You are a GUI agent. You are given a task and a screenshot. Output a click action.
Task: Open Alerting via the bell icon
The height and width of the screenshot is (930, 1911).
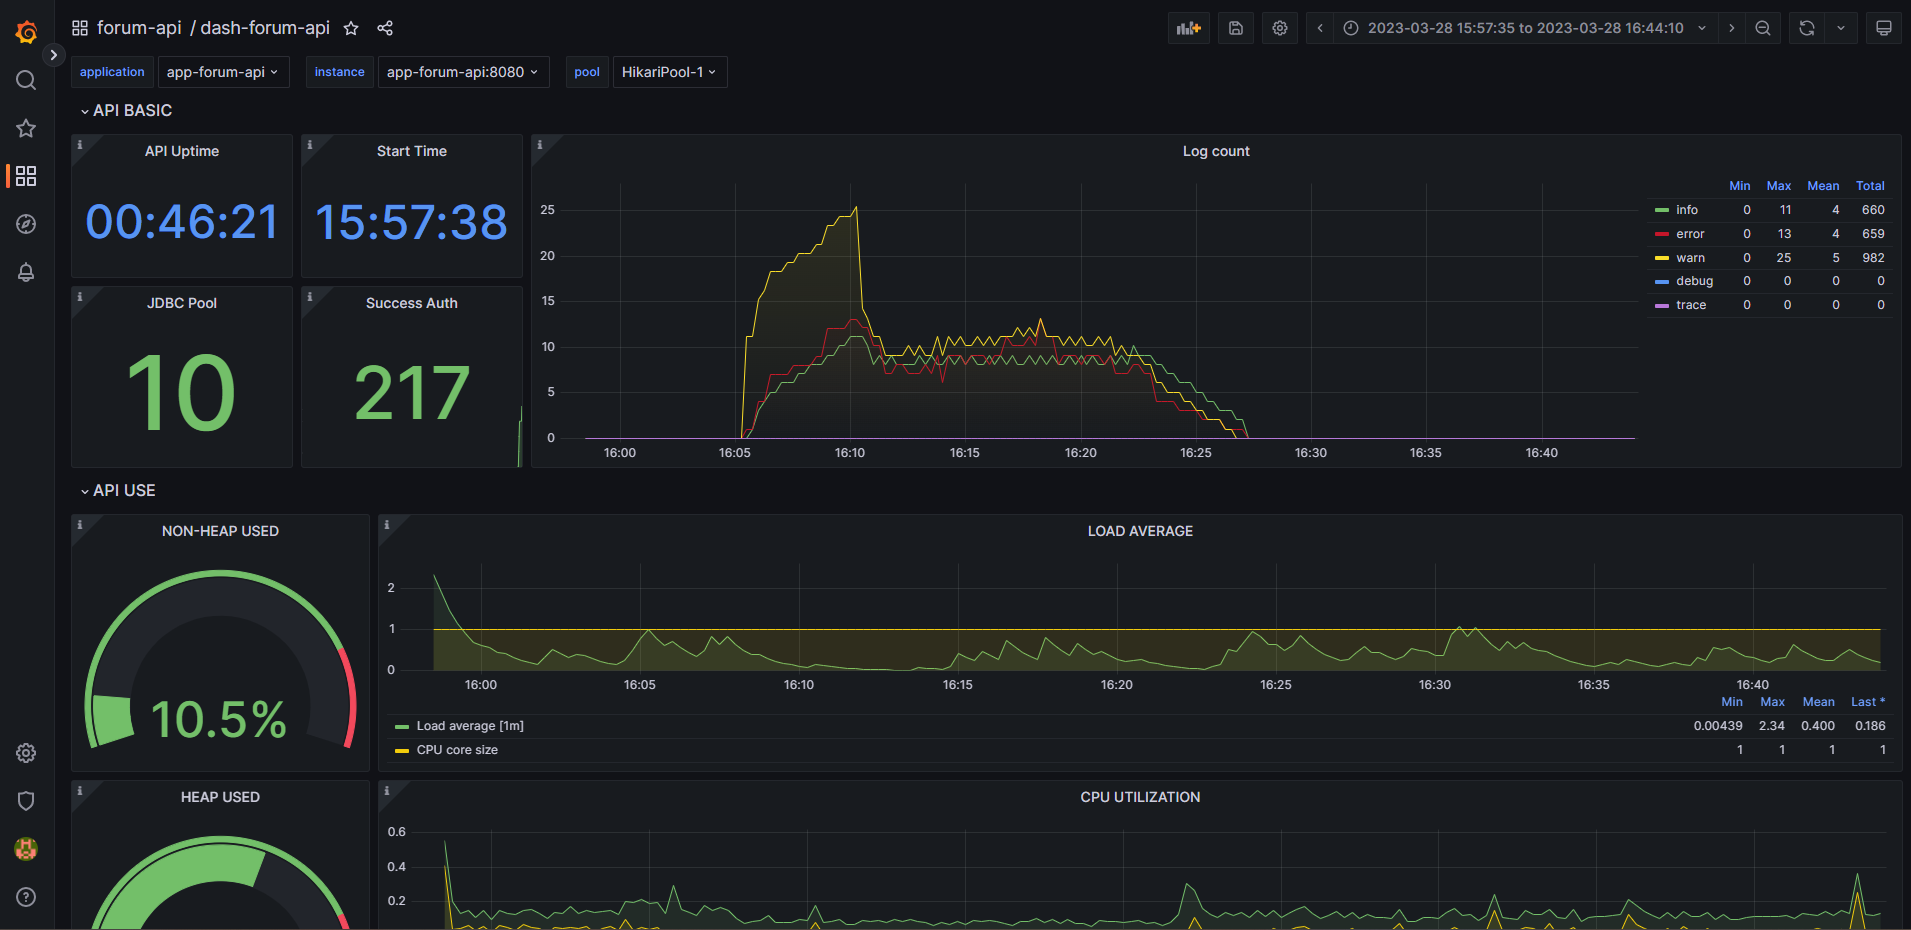click(26, 272)
